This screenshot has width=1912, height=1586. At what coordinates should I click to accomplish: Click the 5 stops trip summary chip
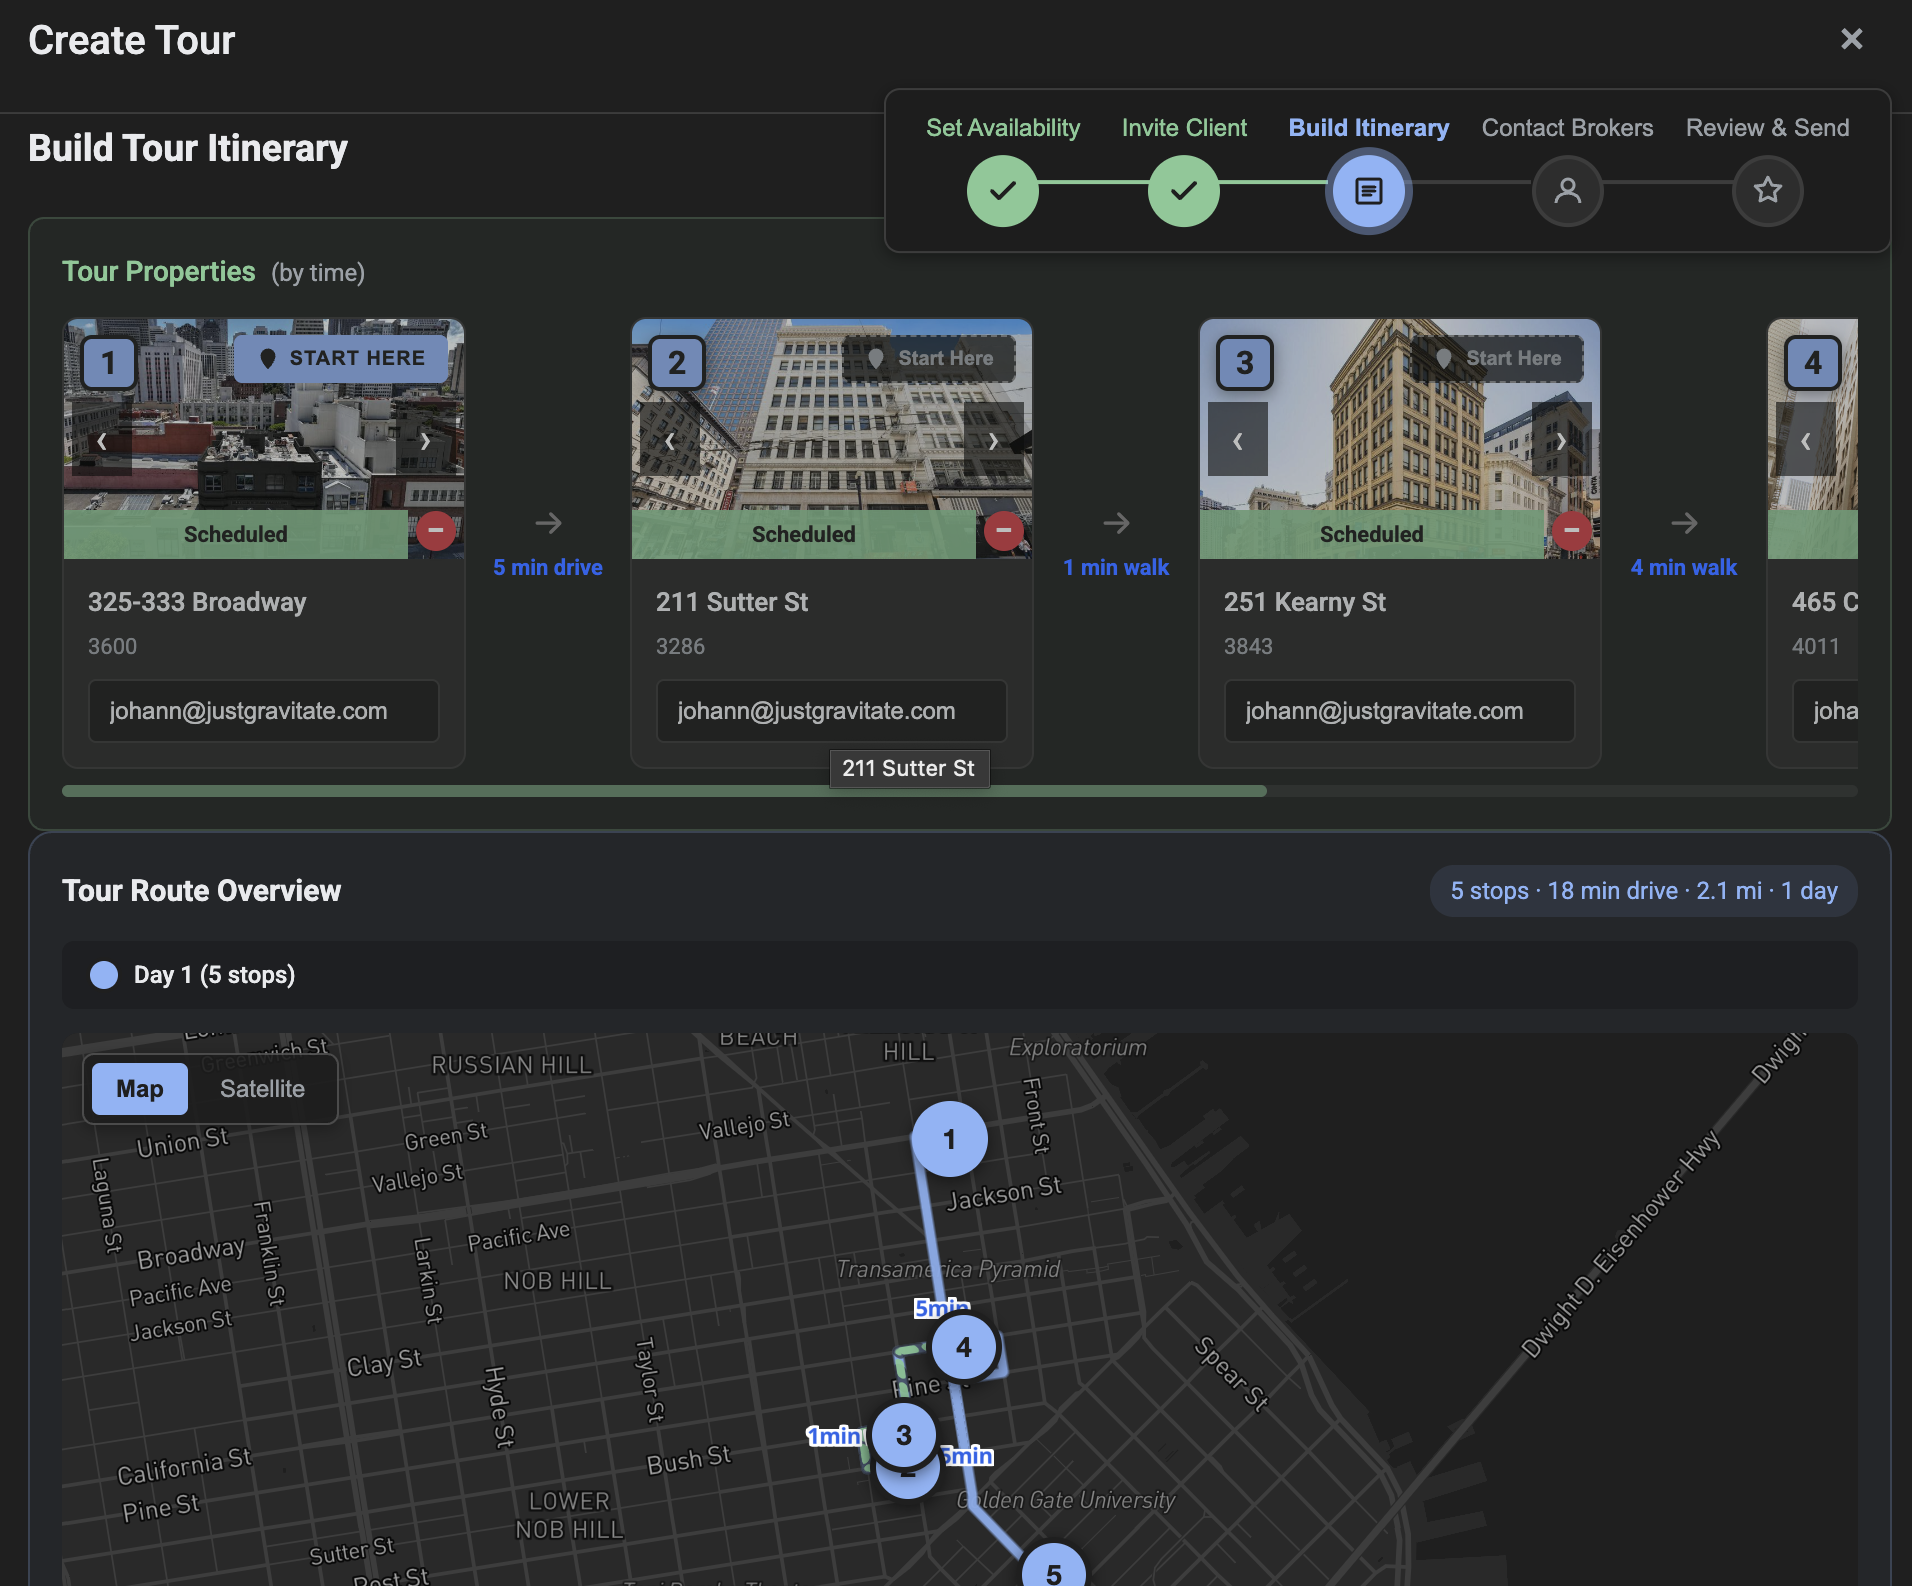point(1643,890)
